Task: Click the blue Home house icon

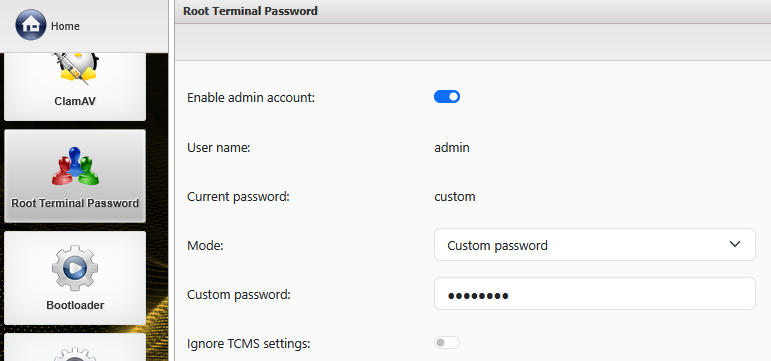Action: click(x=30, y=25)
